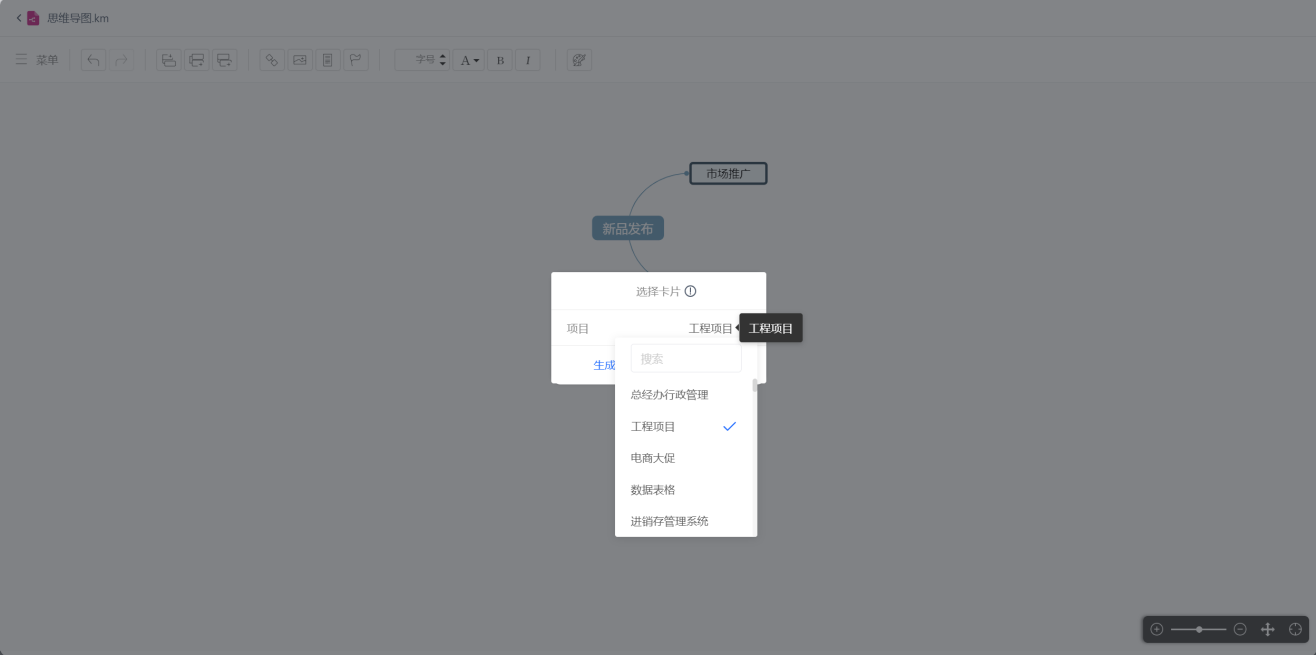The height and width of the screenshot is (655, 1316).
Task: Choose 数据表格 from the list
Action: tap(684, 490)
